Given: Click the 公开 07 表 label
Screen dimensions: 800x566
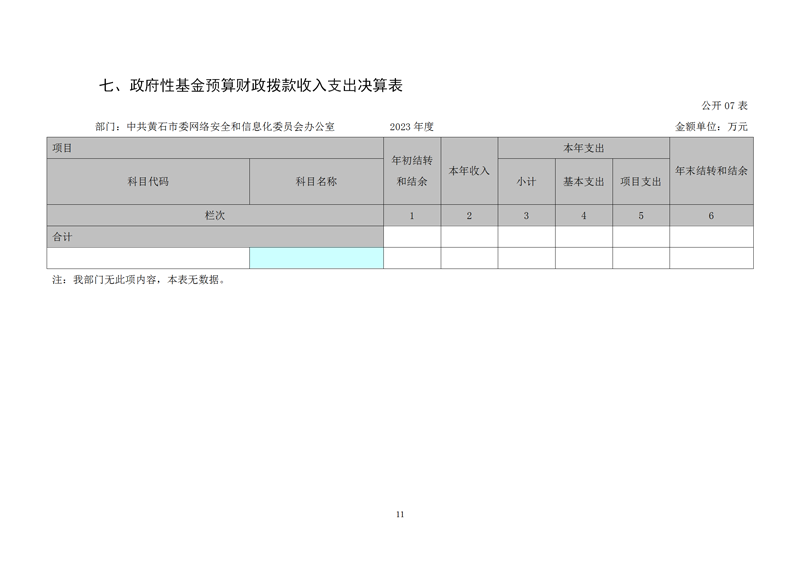Looking at the screenshot, I should pyautogui.click(x=724, y=106).
